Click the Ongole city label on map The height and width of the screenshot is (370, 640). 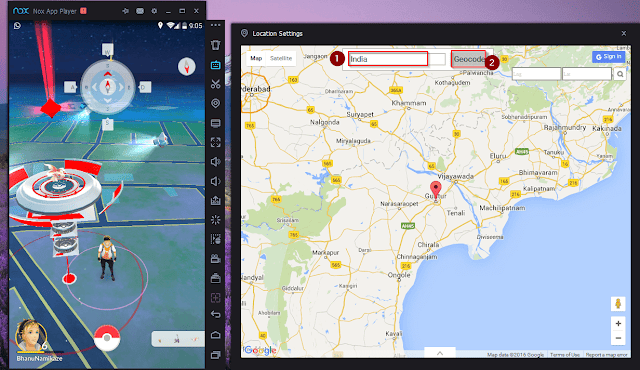tap(399, 275)
